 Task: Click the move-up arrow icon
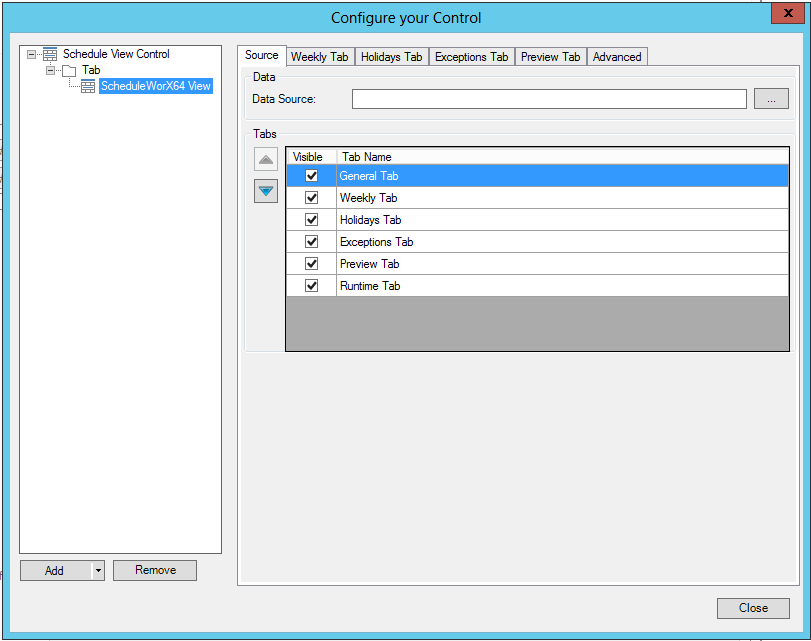point(266,160)
